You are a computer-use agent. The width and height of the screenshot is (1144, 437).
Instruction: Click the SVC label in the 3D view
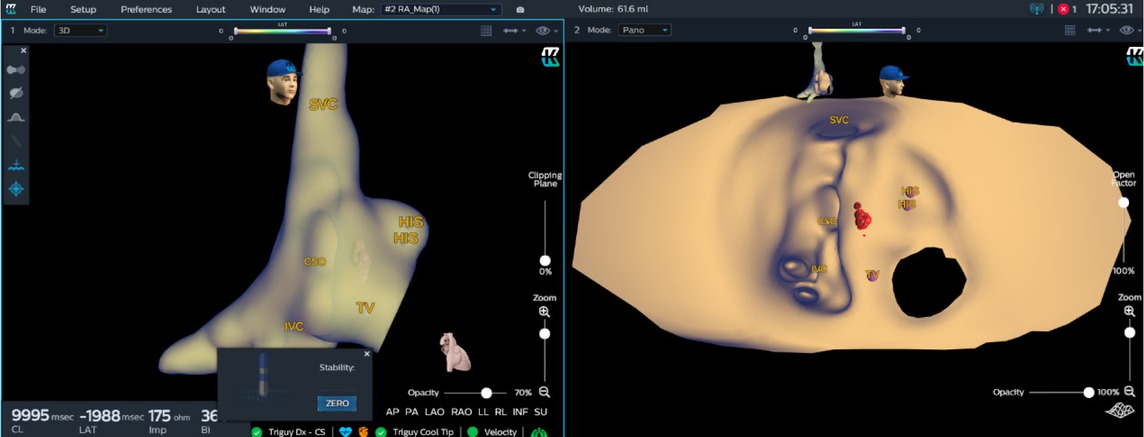click(323, 104)
